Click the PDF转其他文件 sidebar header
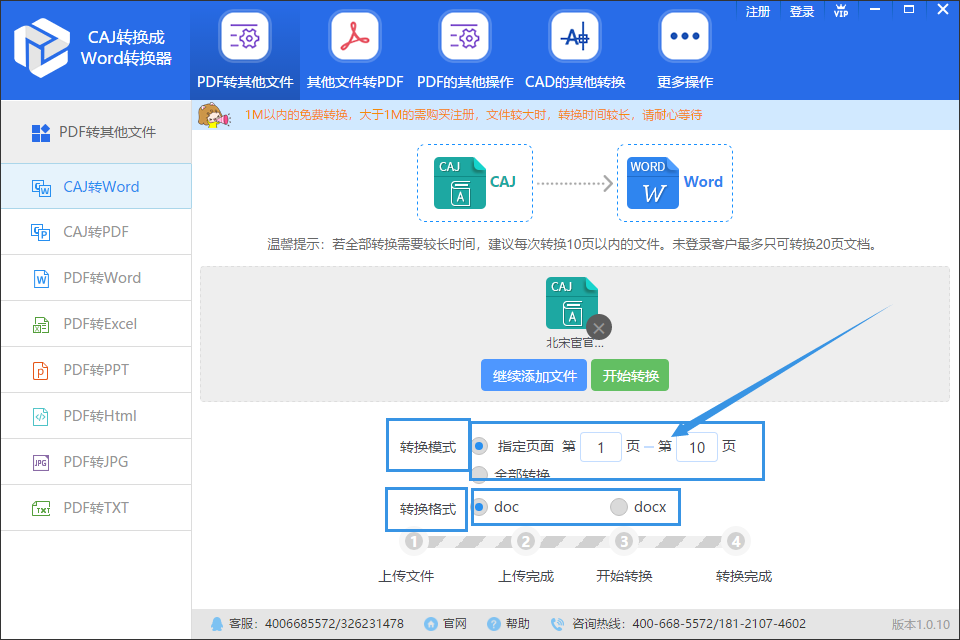The image size is (960, 640). [96, 132]
